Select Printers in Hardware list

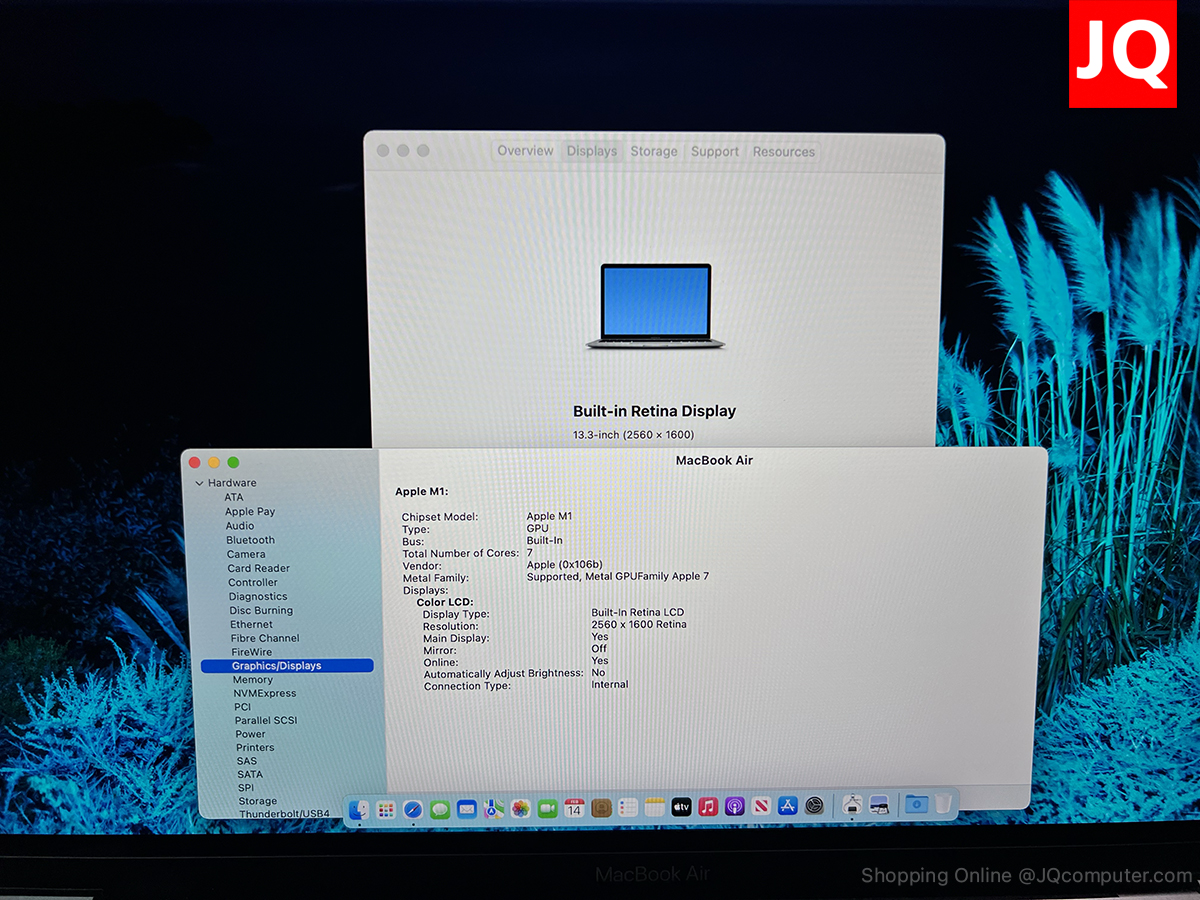[x=255, y=747]
